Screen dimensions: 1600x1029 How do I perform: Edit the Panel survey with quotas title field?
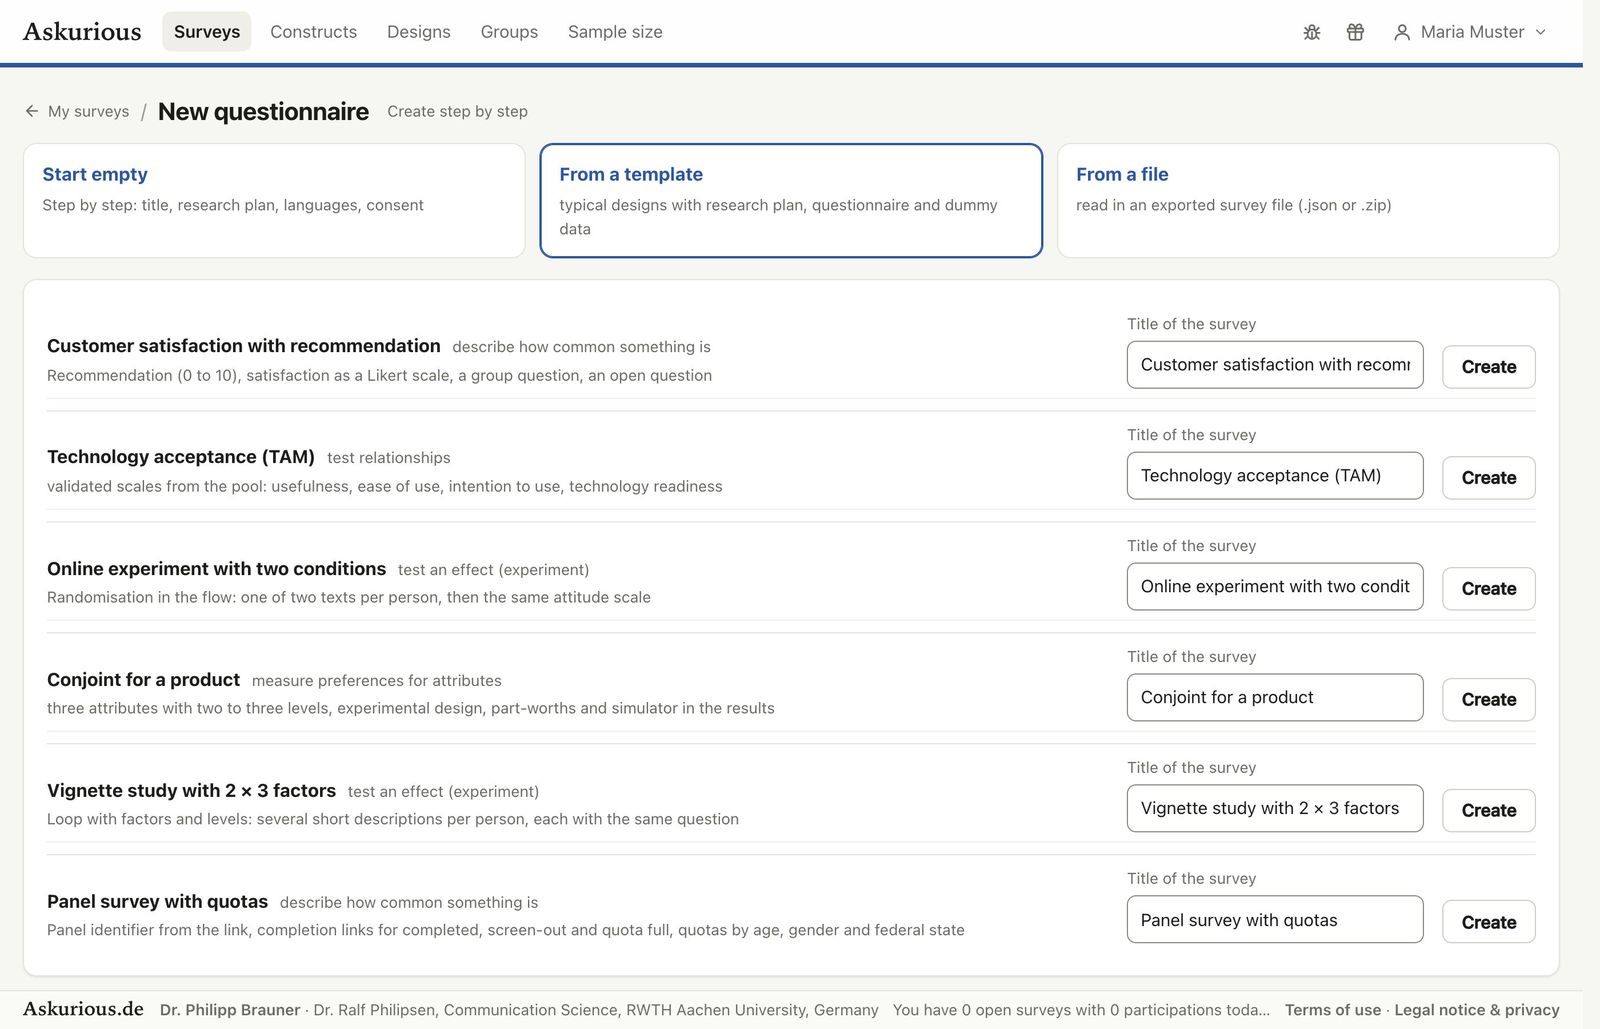[x=1275, y=920]
